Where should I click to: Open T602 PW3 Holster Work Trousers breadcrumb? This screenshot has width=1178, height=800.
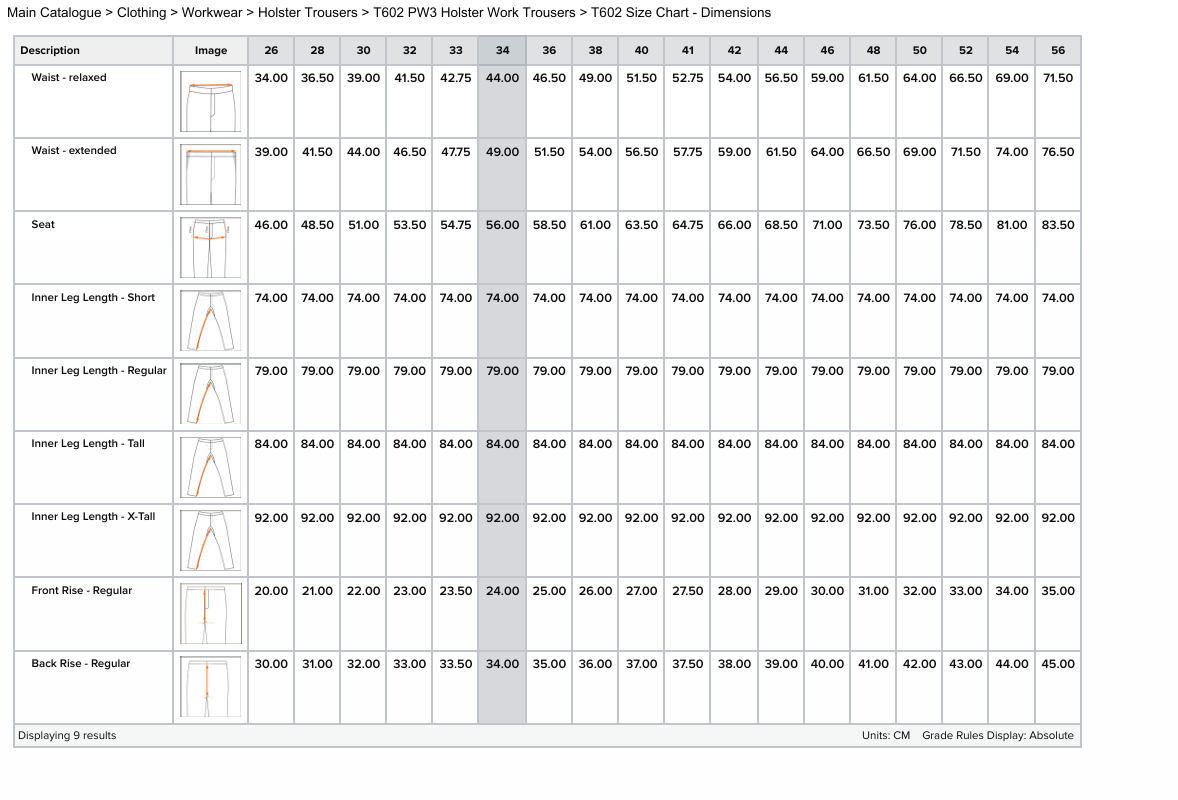click(x=474, y=13)
